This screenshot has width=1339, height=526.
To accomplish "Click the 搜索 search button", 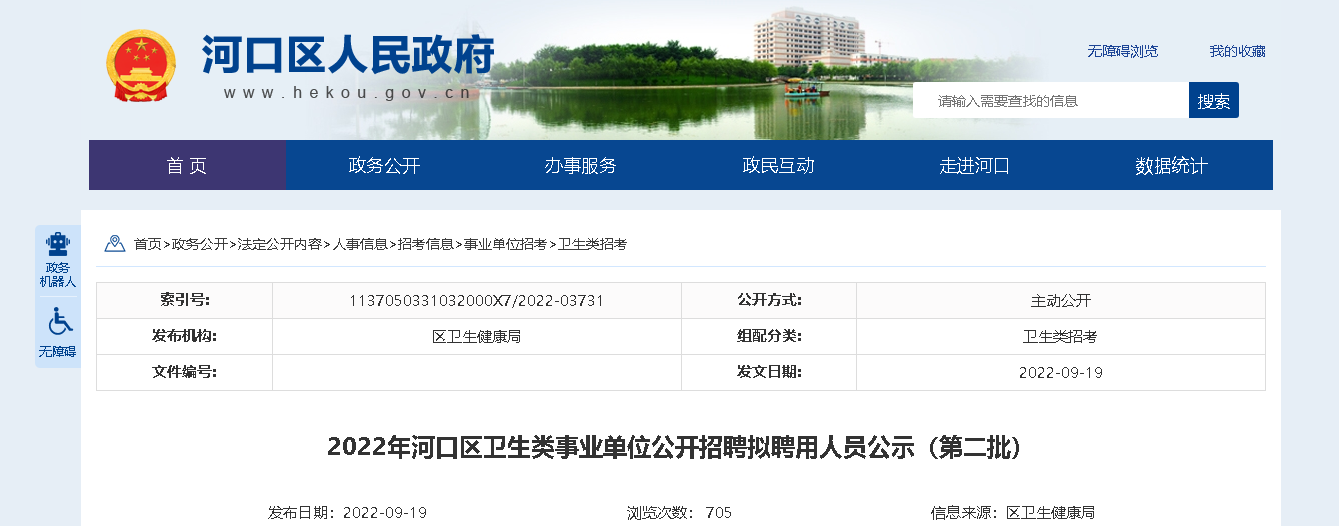I will [1213, 101].
